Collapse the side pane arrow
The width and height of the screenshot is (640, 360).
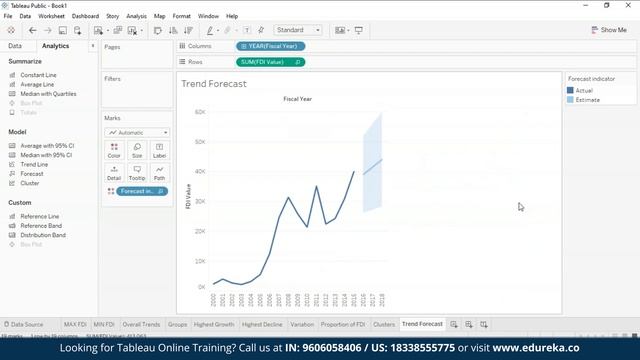(x=93, y=46)
